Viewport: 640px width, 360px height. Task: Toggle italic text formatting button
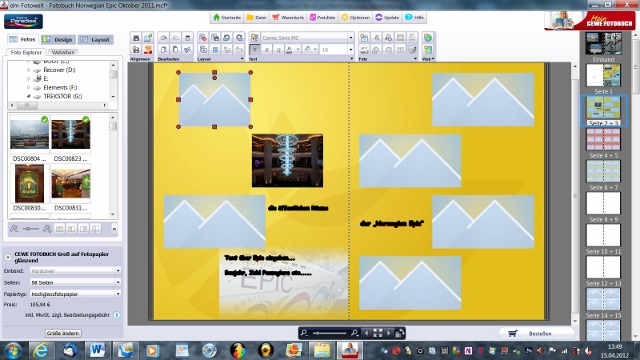267,50
